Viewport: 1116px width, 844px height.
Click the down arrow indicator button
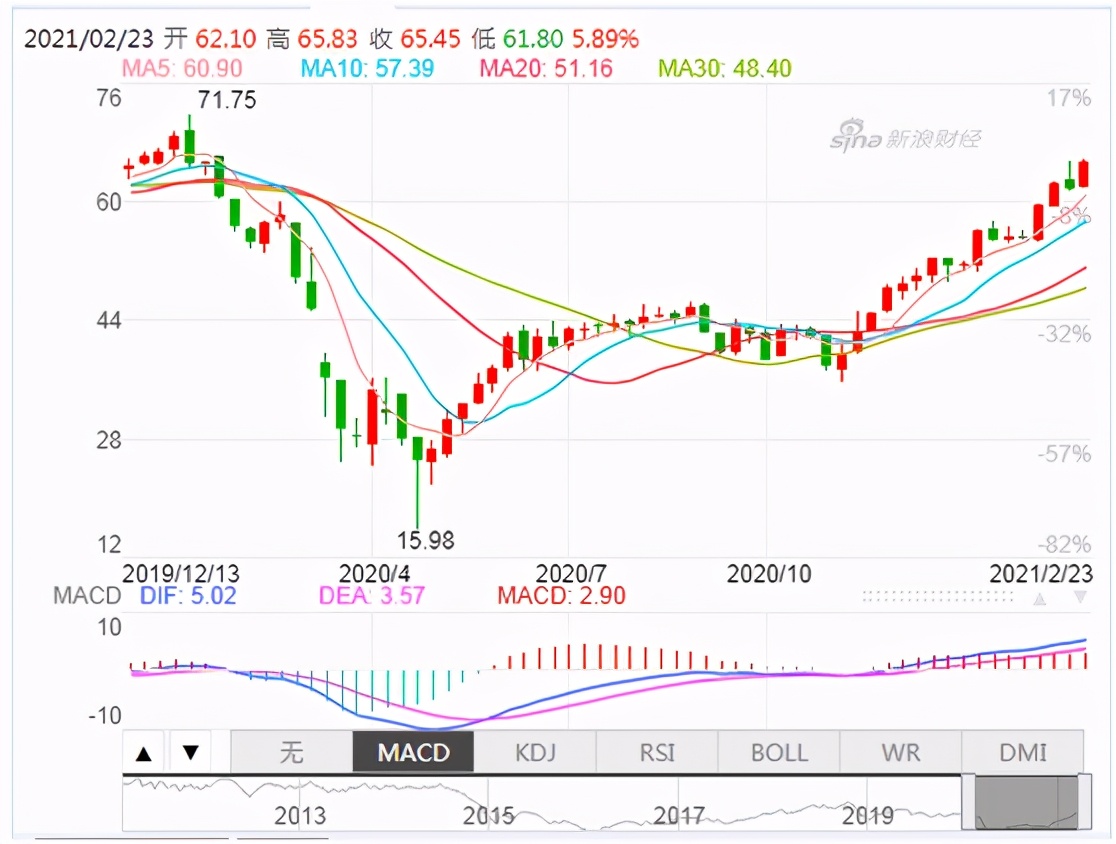(190, 752)
